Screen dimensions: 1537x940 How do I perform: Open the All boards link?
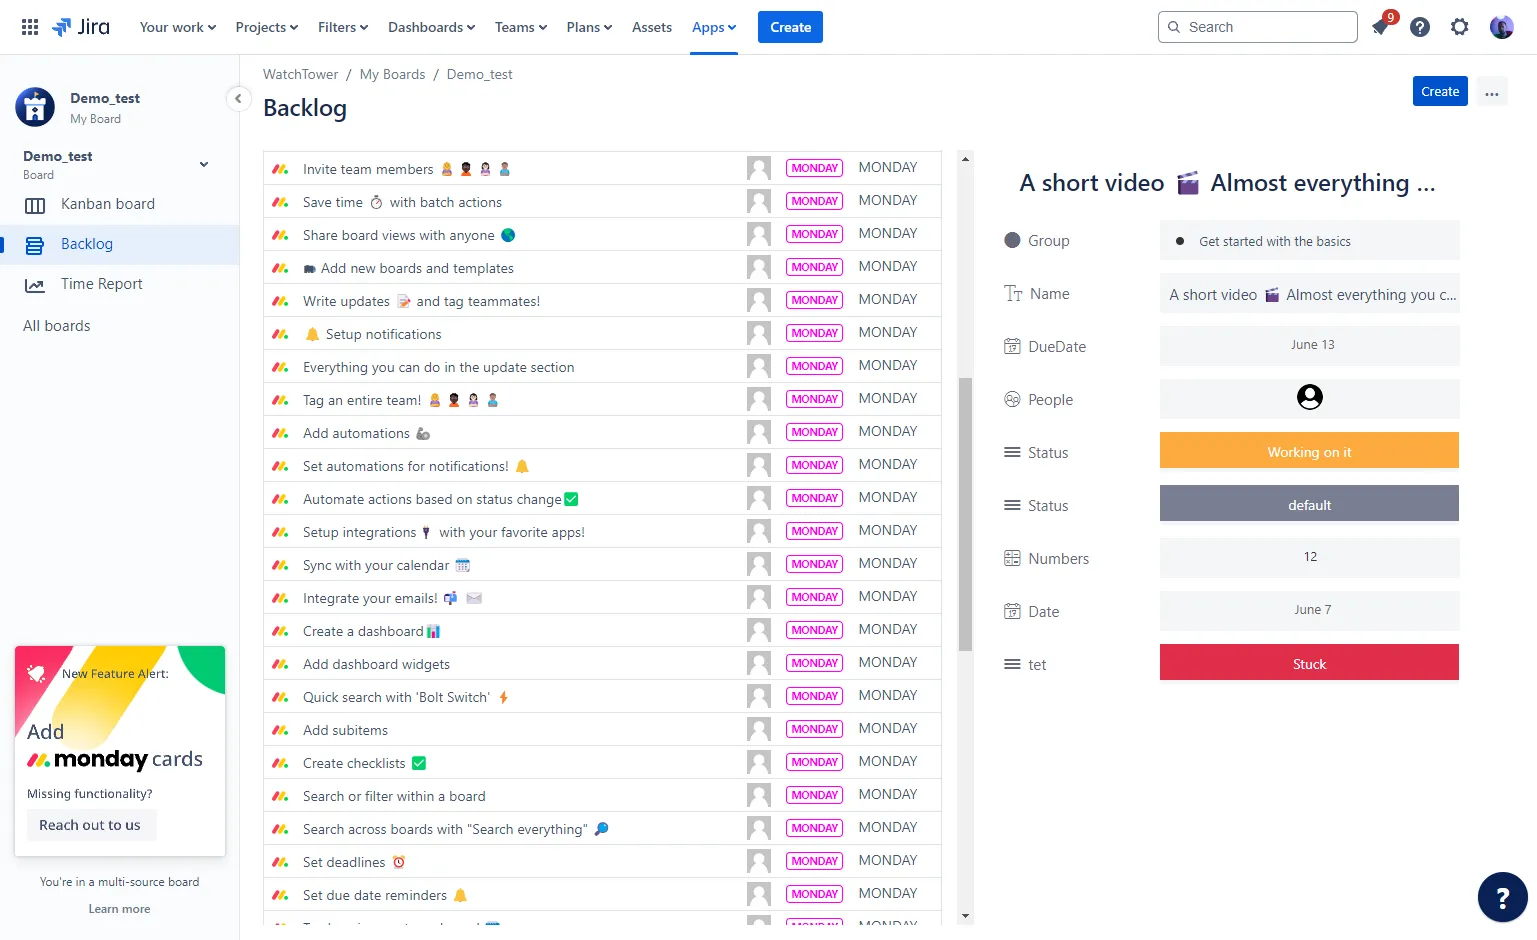[x=57, y=326]
